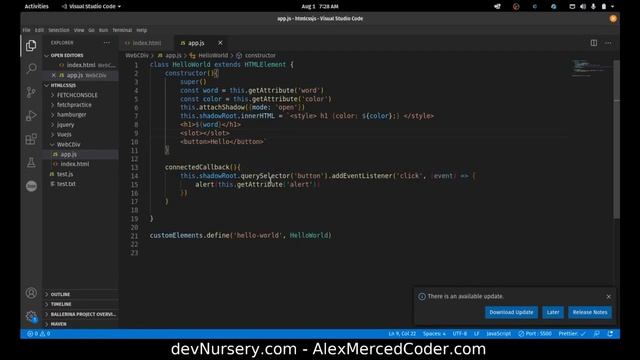
Task: Open the Edit menu
Action: (x=39, y=30)
